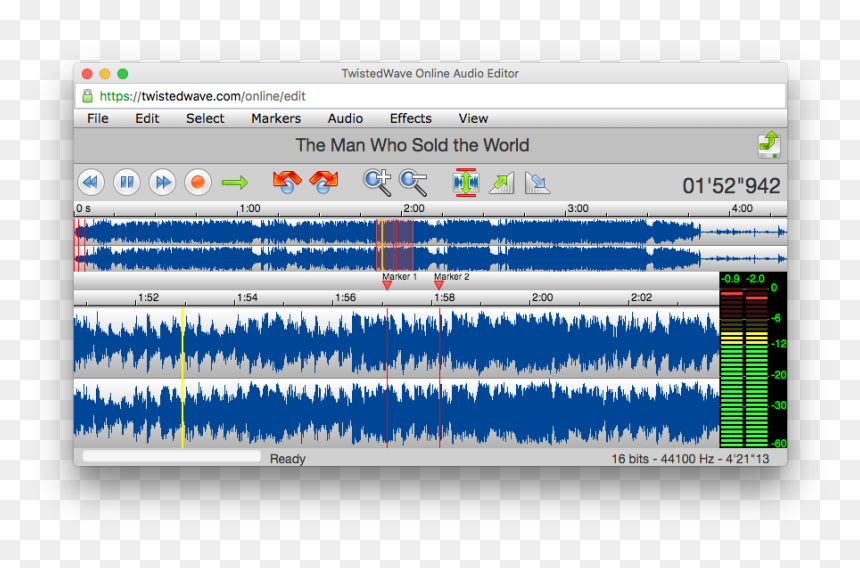Click the left channel level meter
Viewport: 860px width, 568px height.
731,367
